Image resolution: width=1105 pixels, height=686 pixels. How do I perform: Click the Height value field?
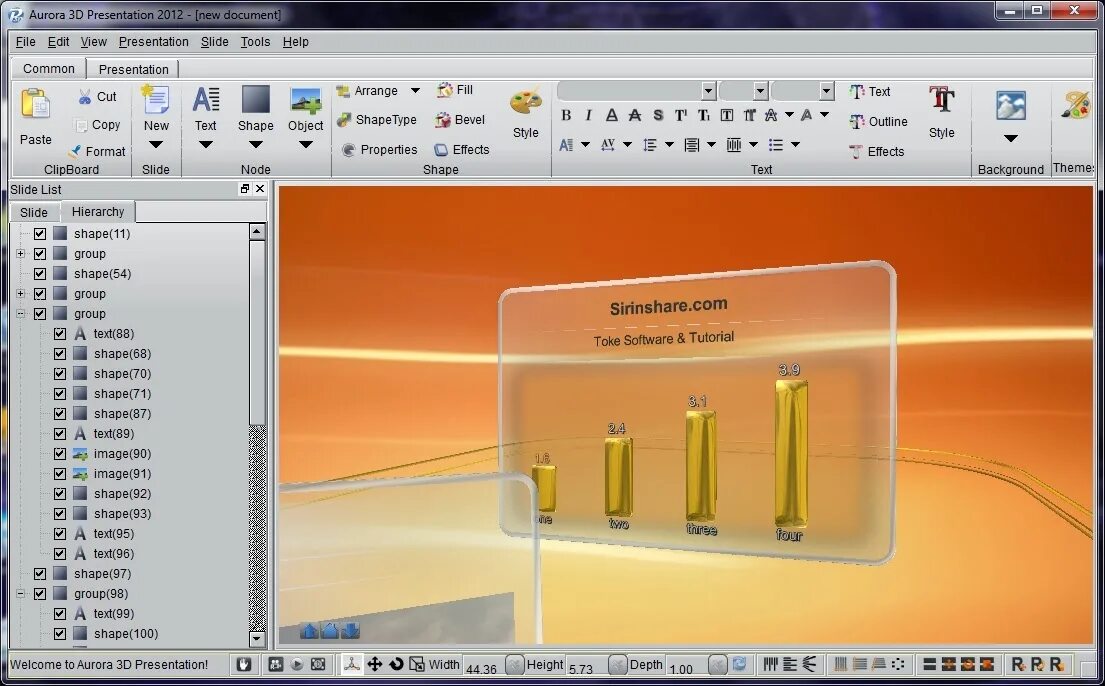point(585,665)
